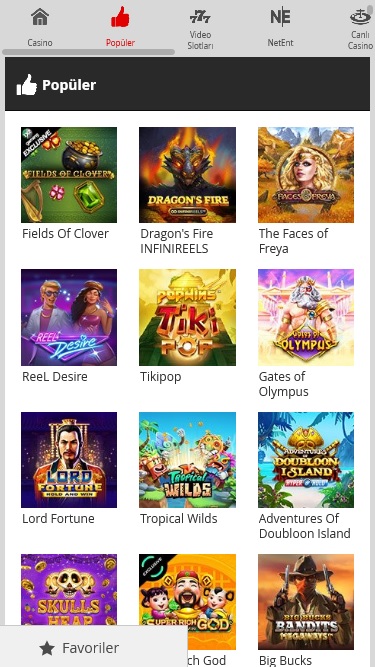Open Video Slotları 777 icon
This screenshot has width=375, height=667.
(x=200, y=17)
